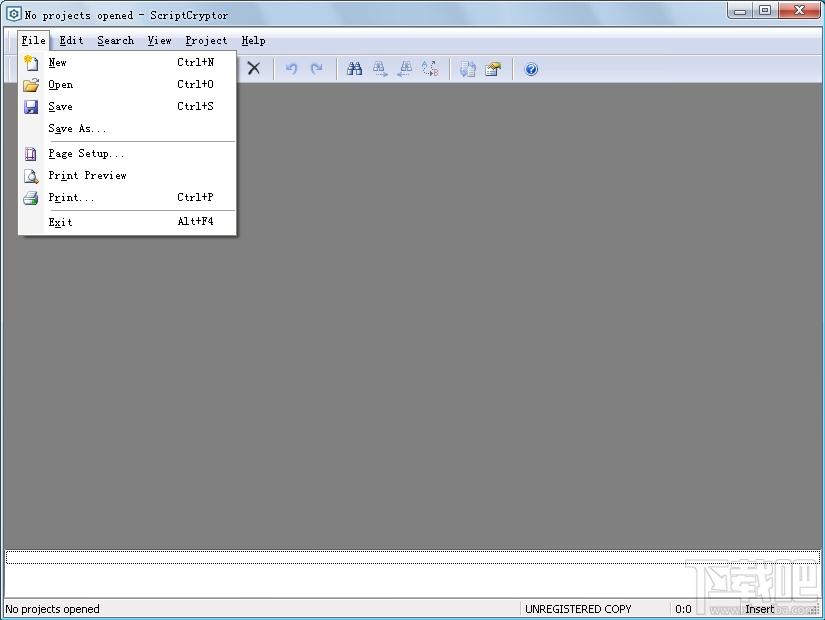Click the encrypt scripts documents icon
The height and width of the screenshot is (620, 825).
tap(468, 69)
